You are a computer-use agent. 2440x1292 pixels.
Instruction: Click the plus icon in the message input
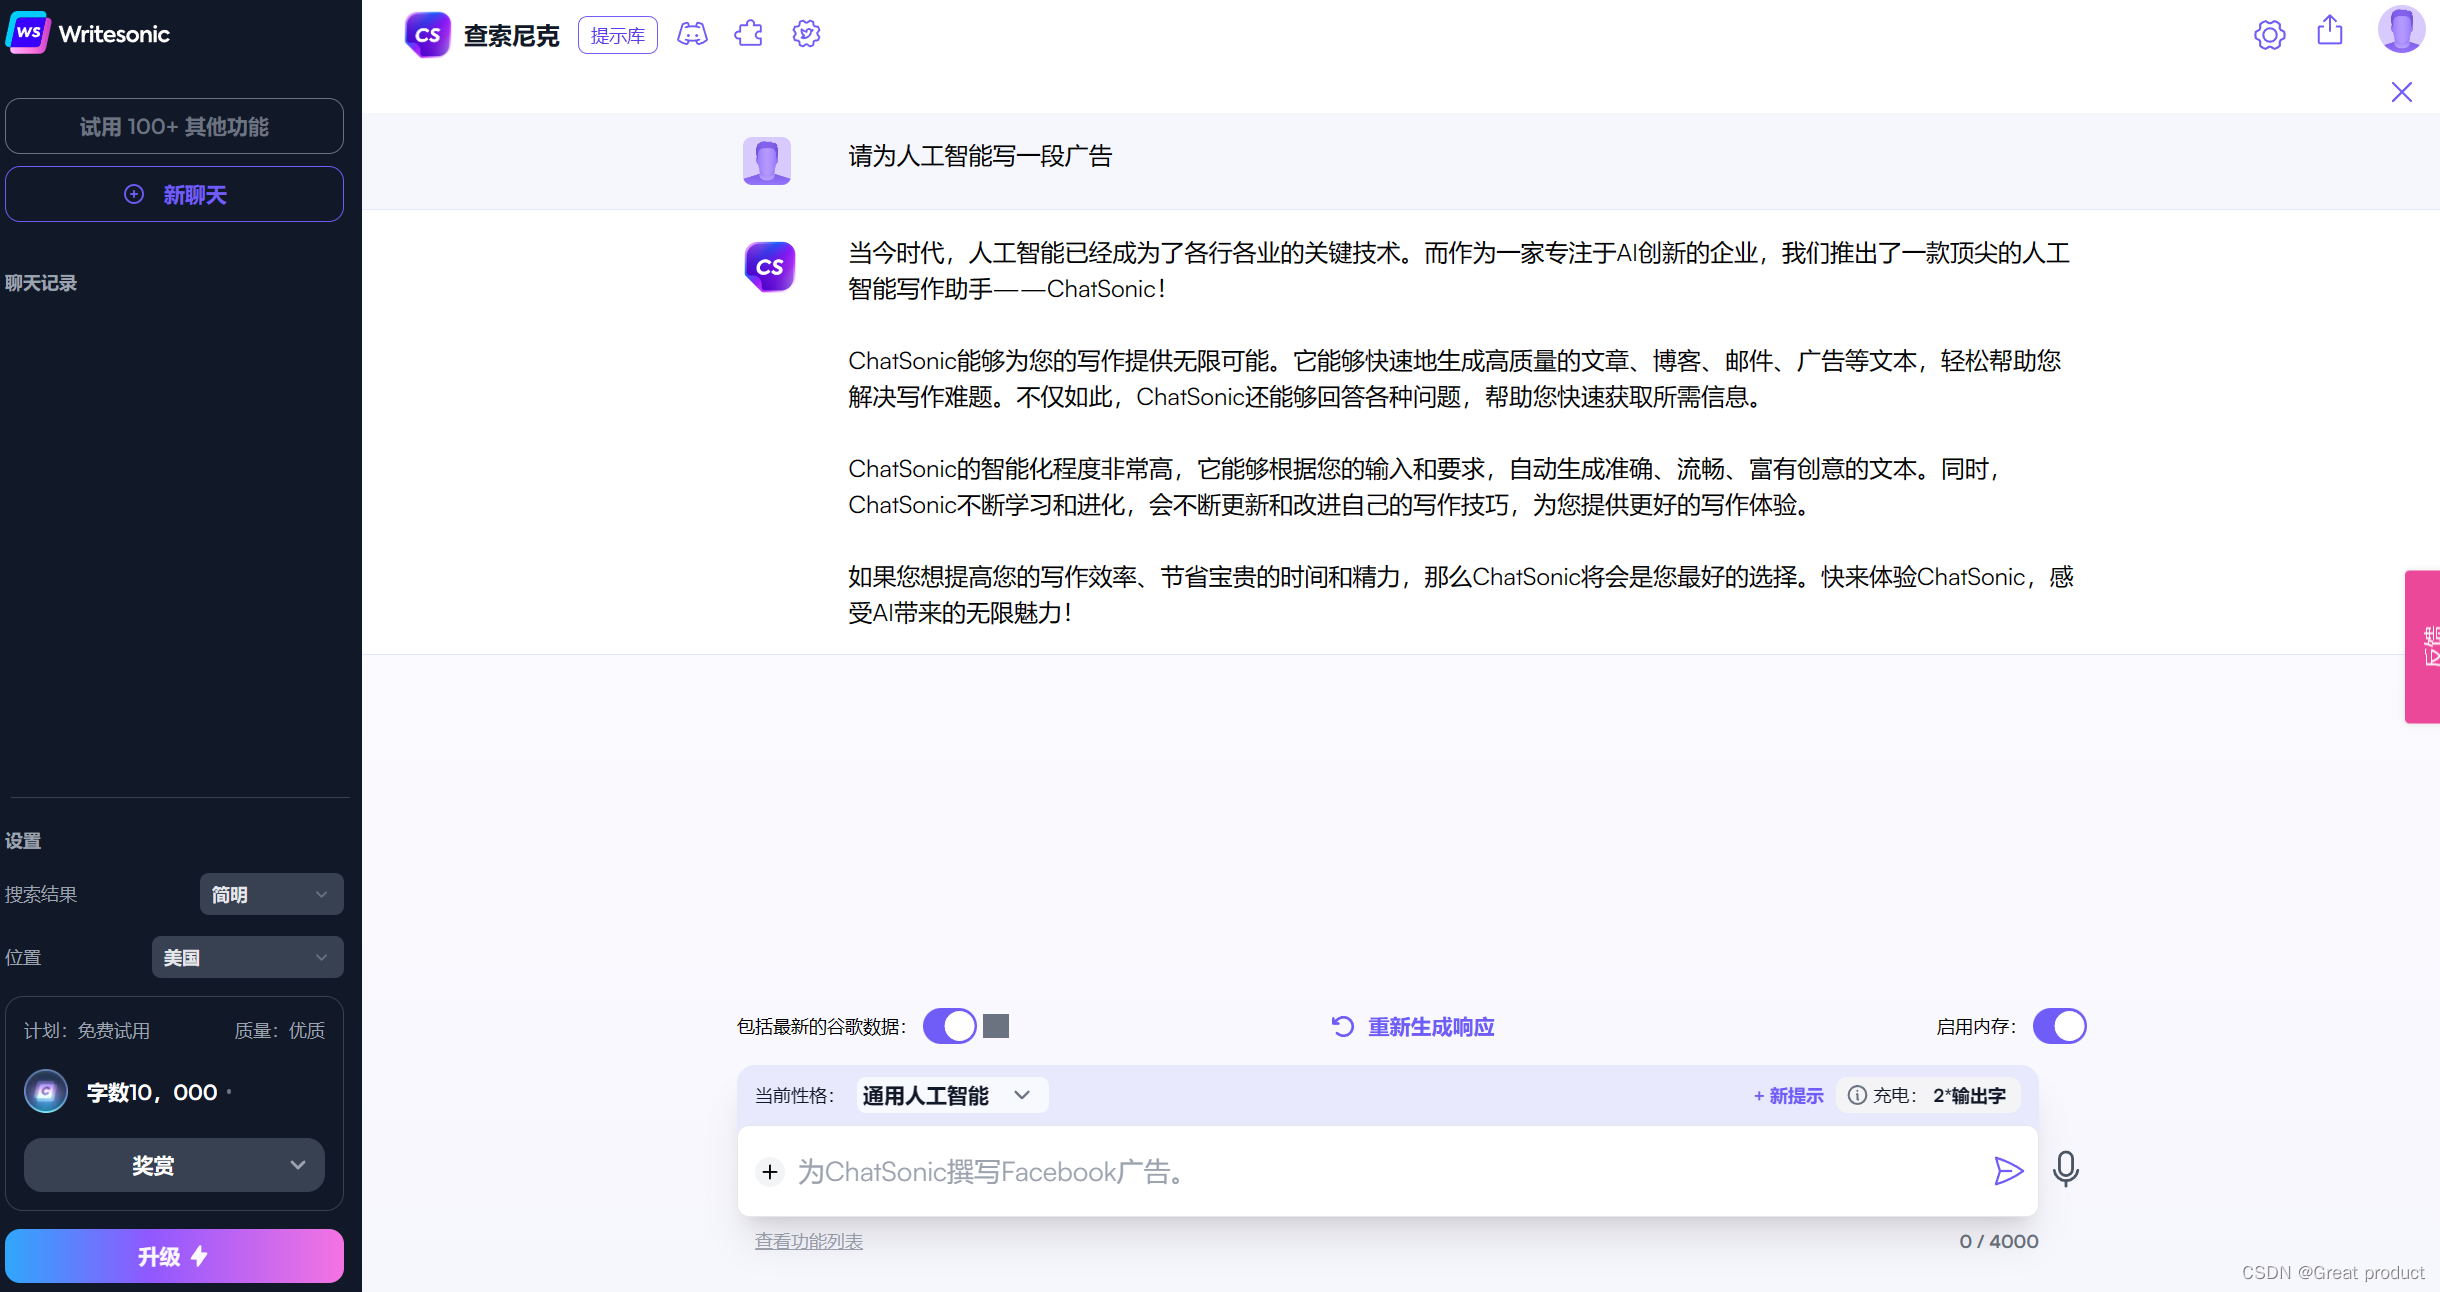click(770, 1171)
